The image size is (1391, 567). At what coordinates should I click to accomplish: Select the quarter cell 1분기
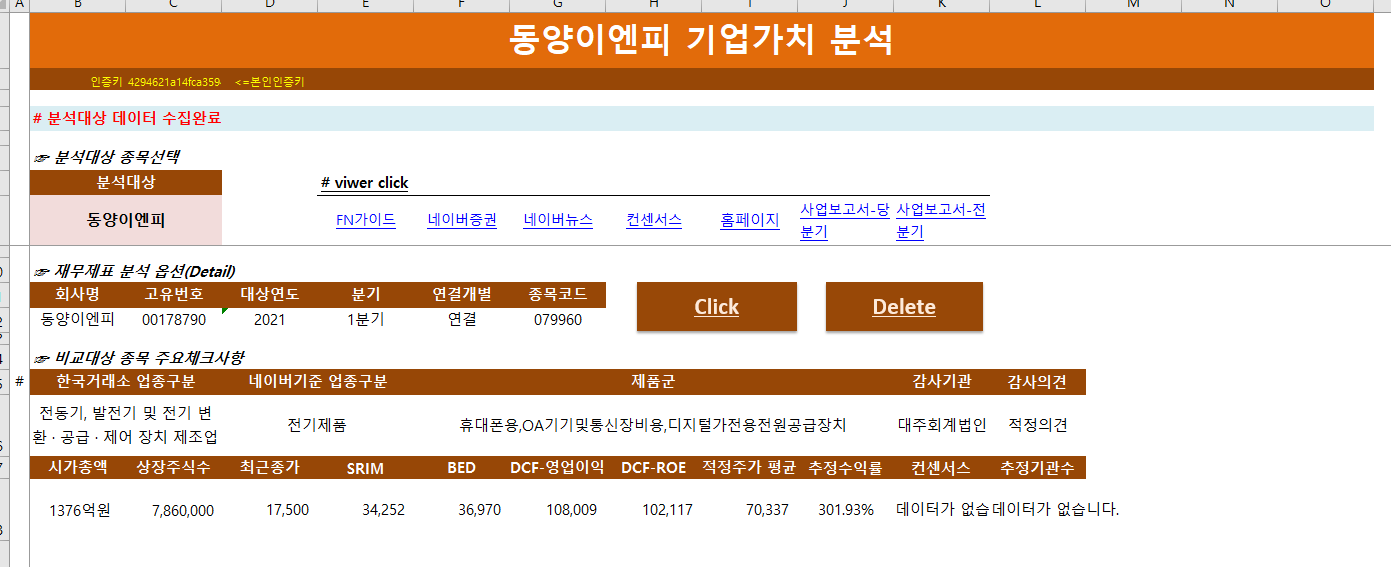(366, 320)
